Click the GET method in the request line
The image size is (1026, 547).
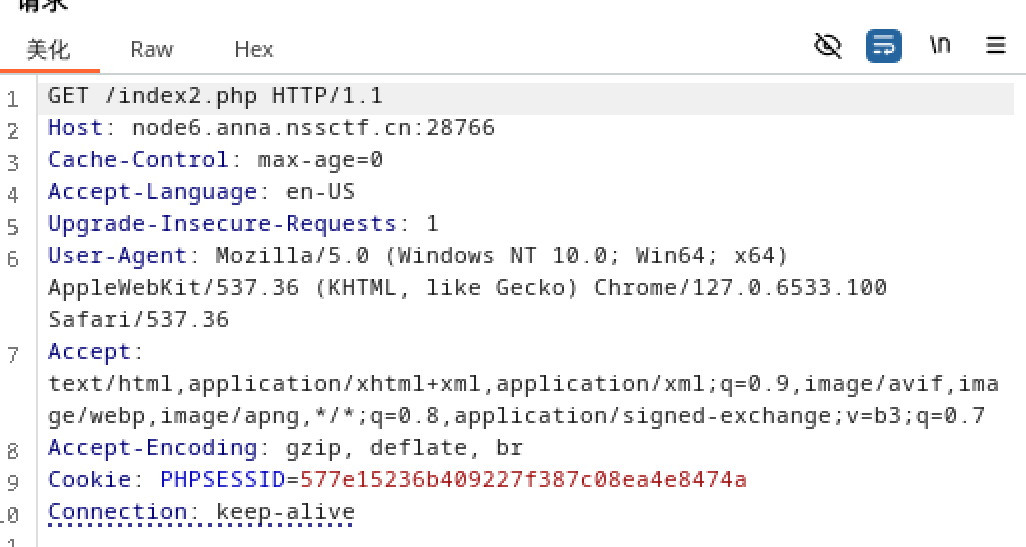click(x=68, y=96)
